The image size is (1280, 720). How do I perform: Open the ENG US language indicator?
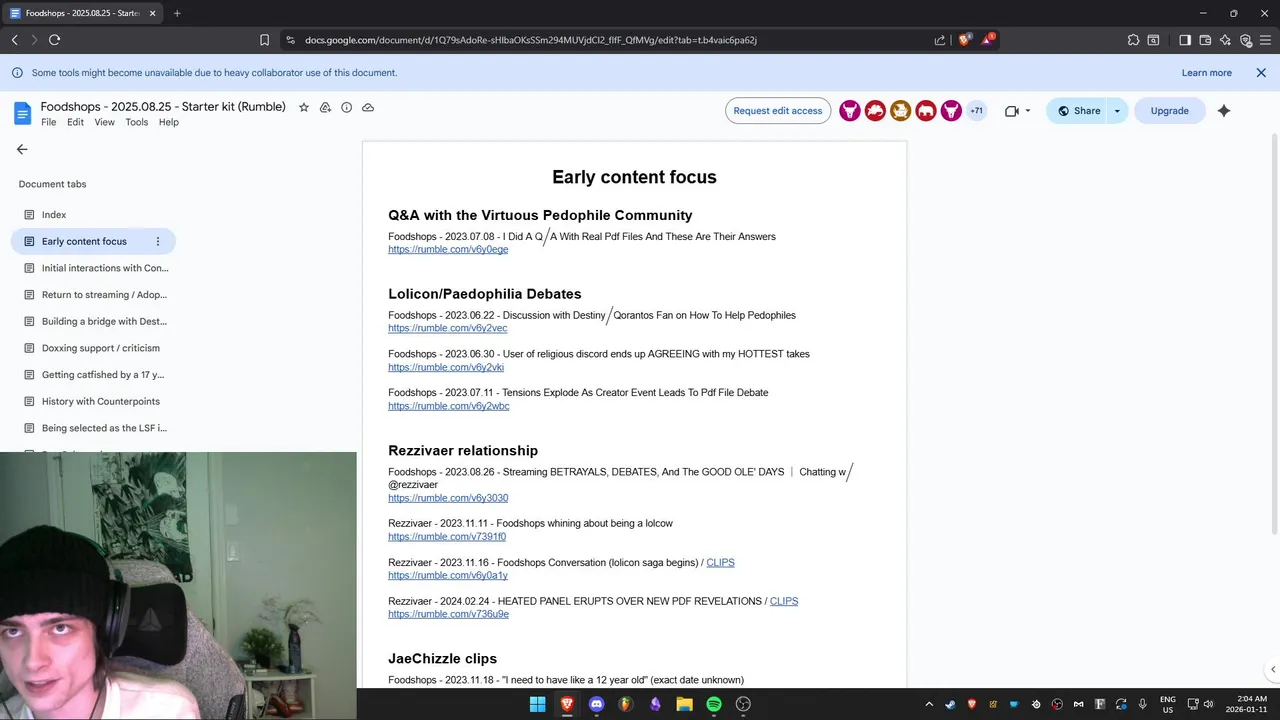coord(1167,704)
